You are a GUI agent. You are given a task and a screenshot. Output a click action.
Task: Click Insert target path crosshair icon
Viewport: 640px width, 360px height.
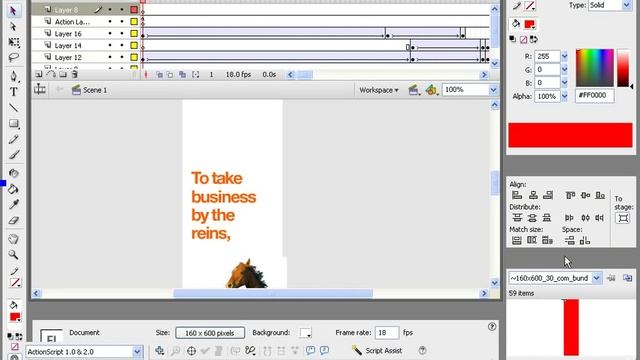[191, 351]
